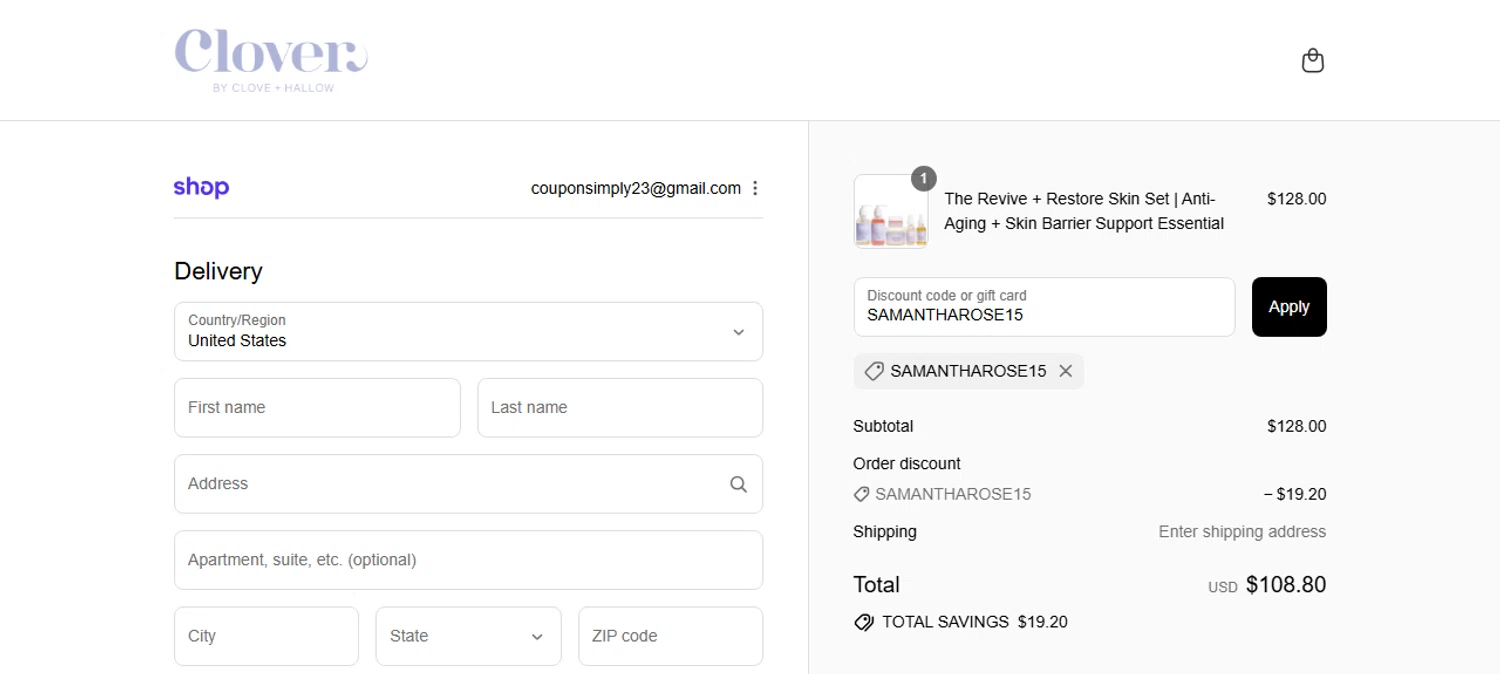
Task: Remove the SAMANTHAROSE15 discount tag
Action: coord(1066,371)
